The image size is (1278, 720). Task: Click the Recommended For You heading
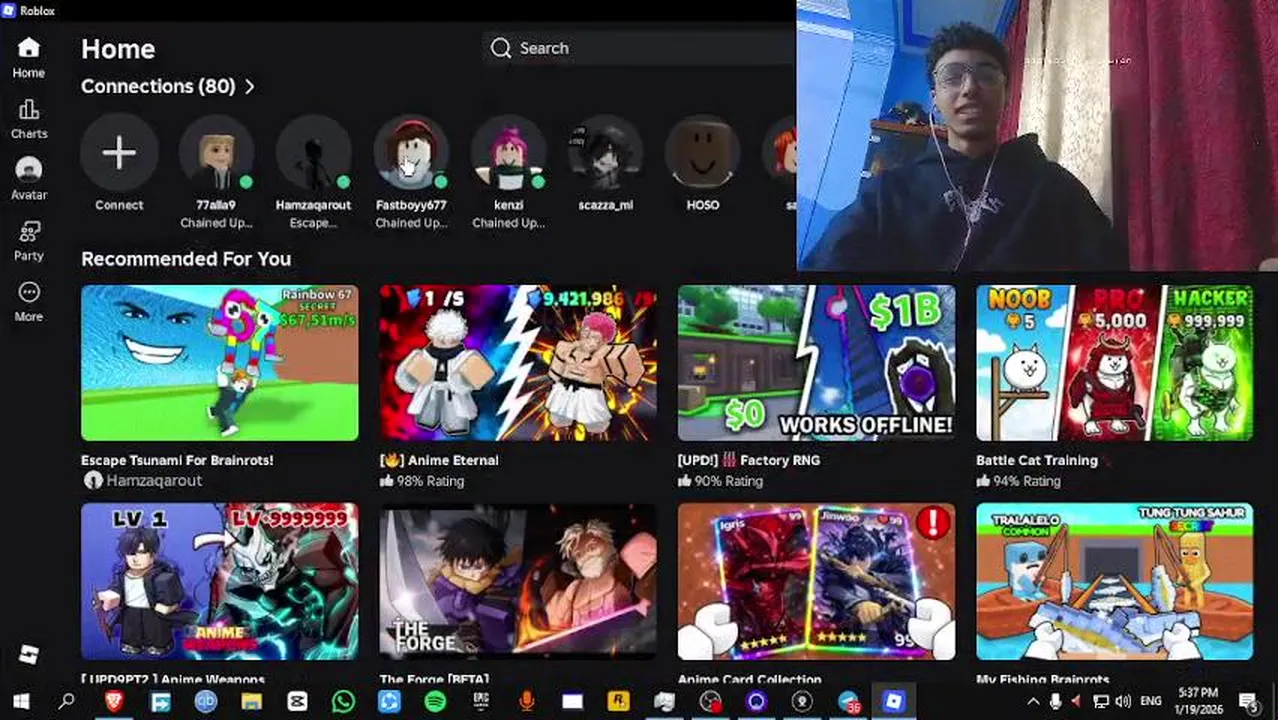pyautogui.click(x=186, y=259)
